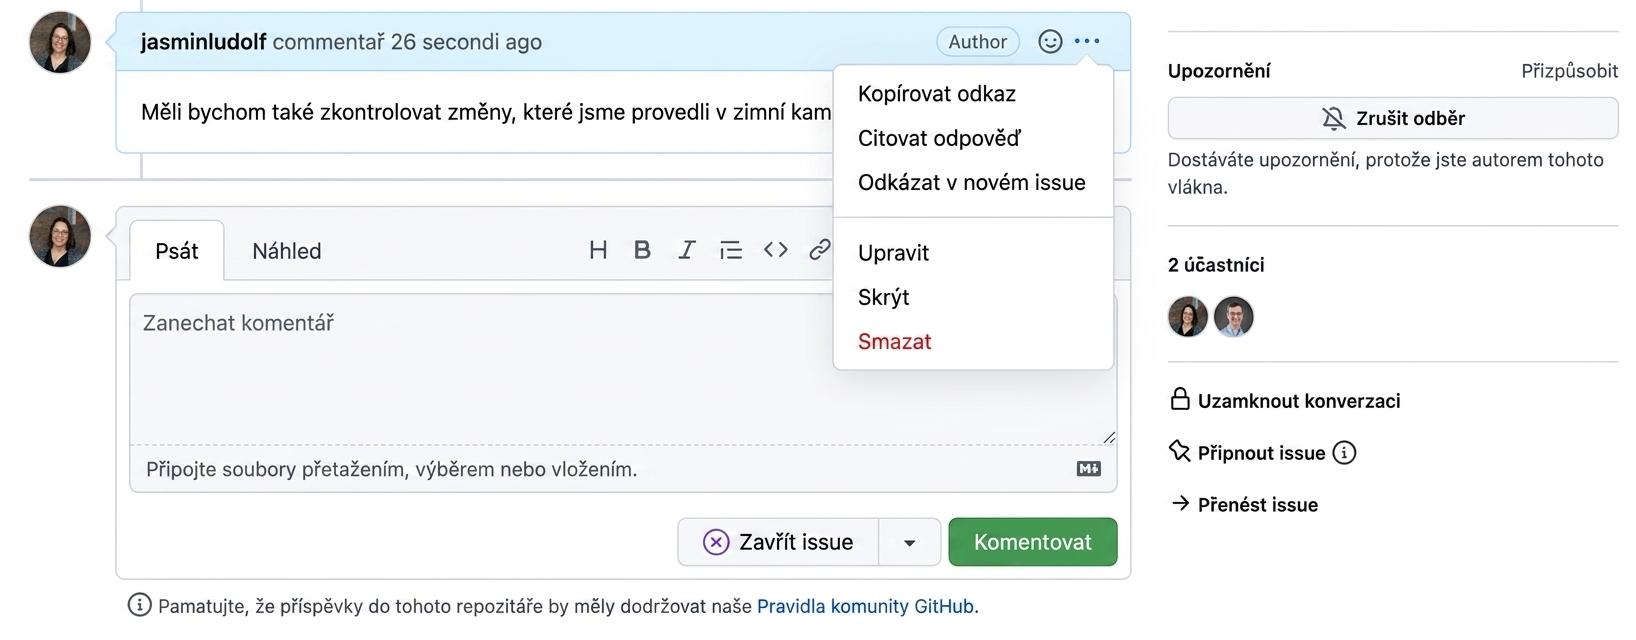The height and width of the screenshot is (640, 1636).
Task: Open Přizpůsobit notification settings
Action: pos(1569,71)
